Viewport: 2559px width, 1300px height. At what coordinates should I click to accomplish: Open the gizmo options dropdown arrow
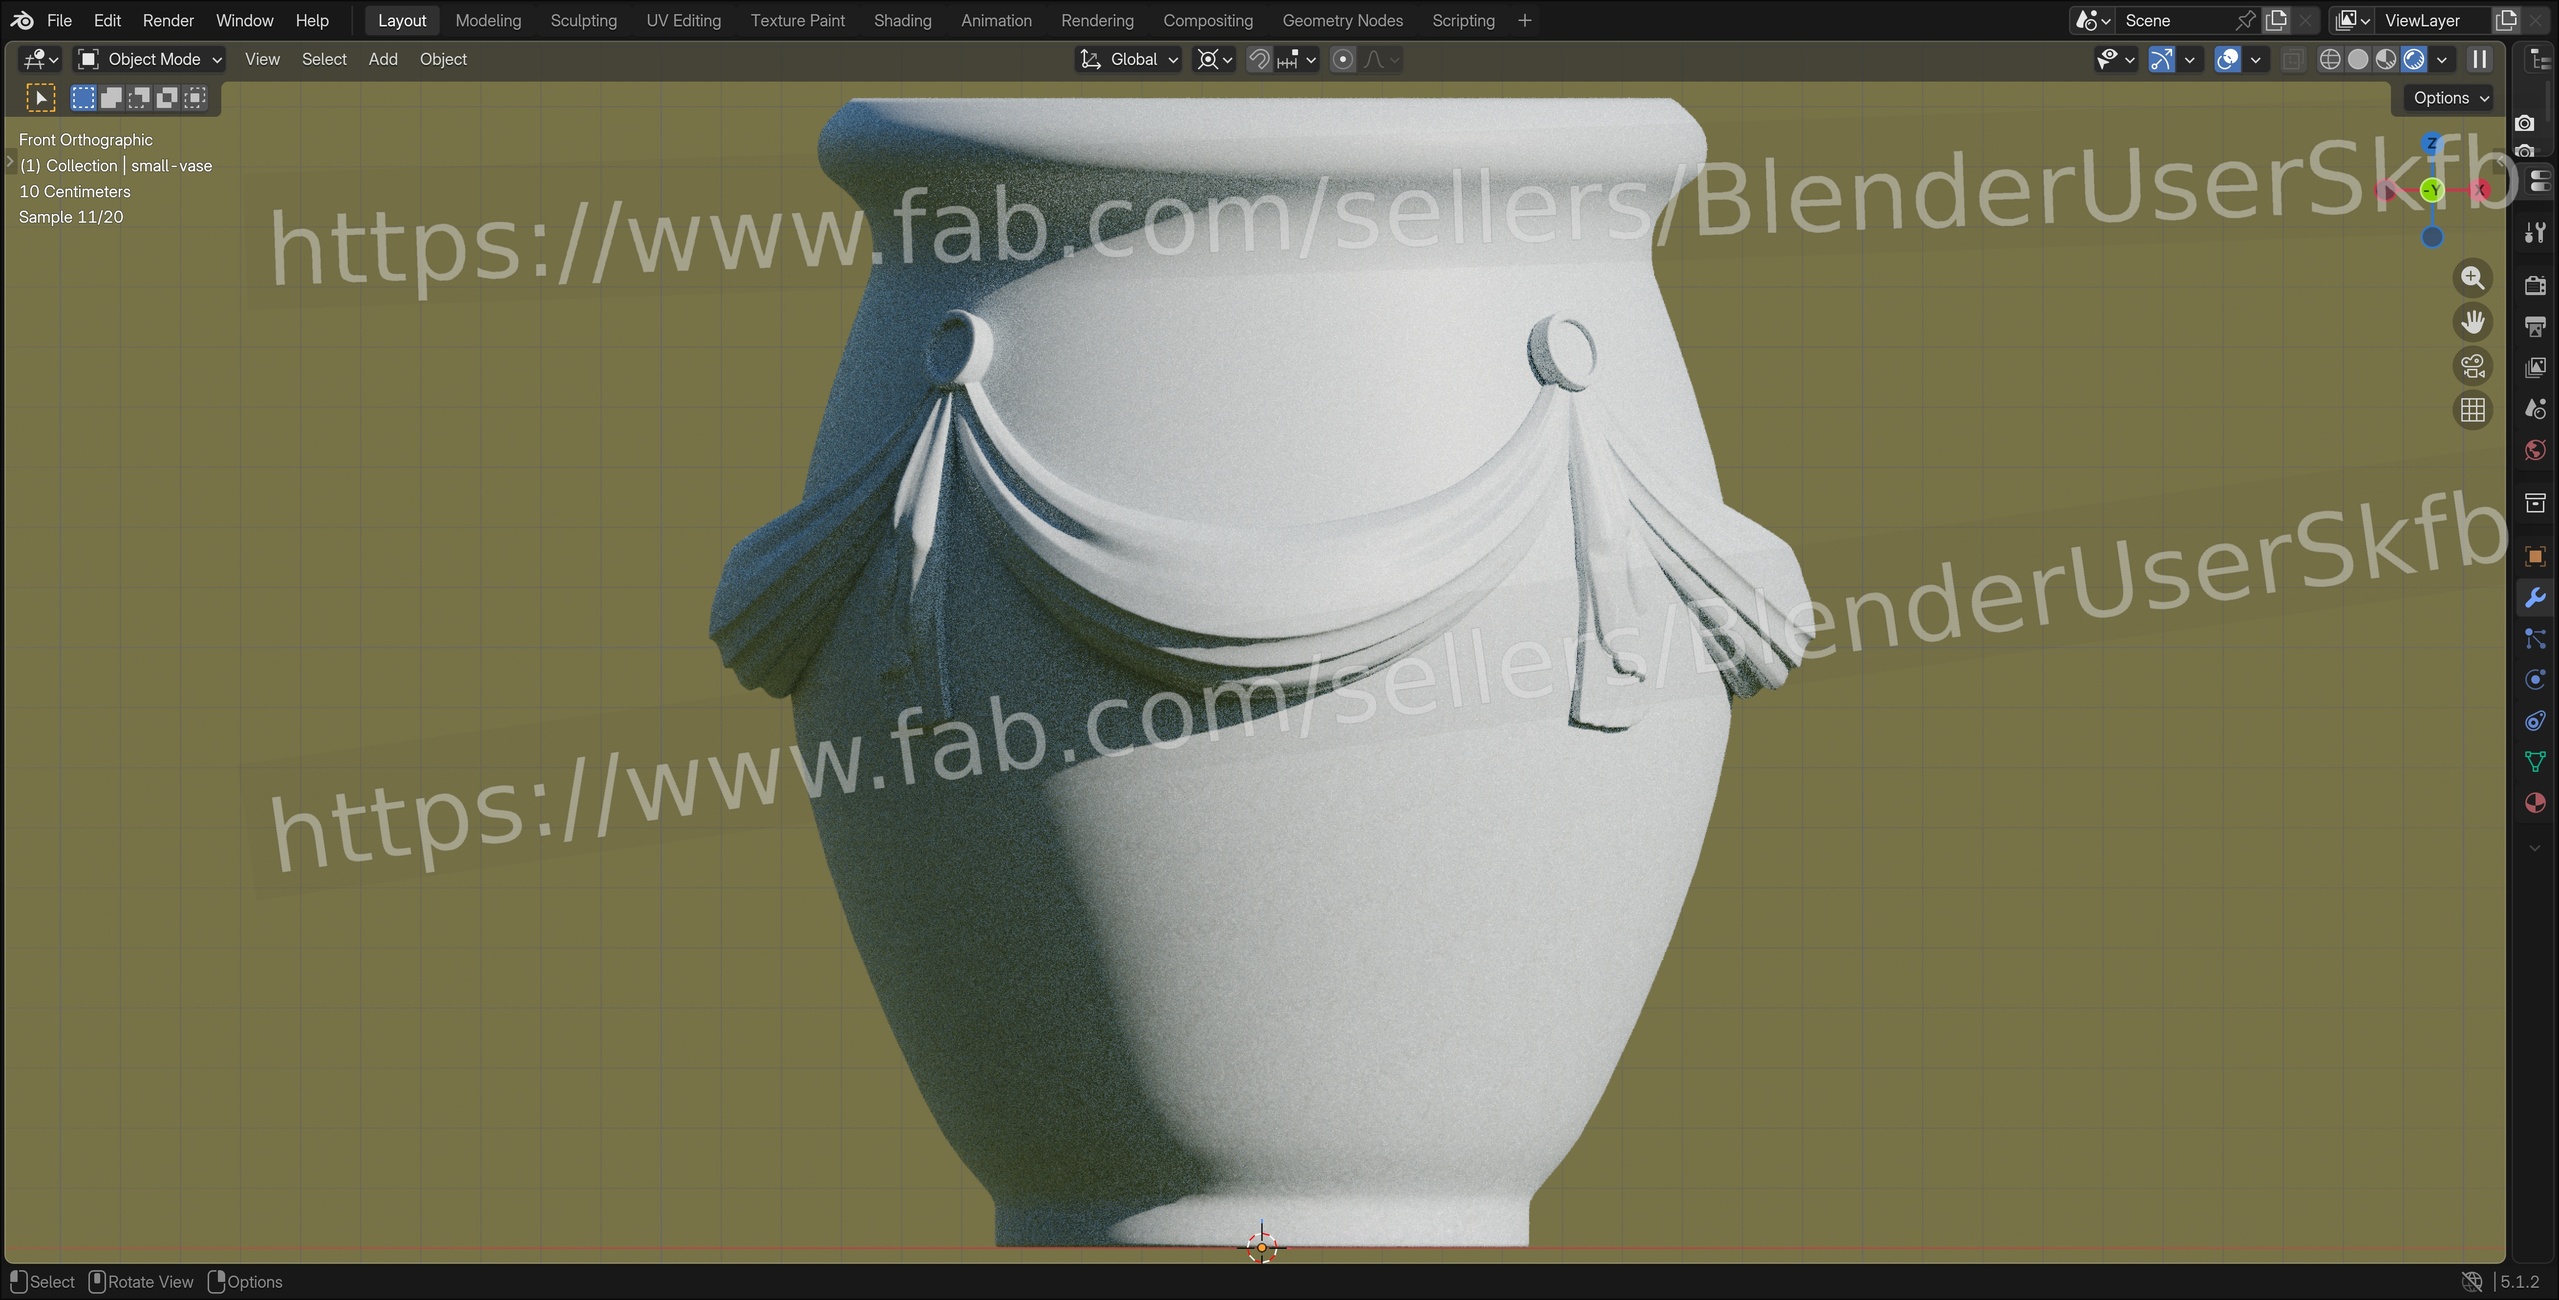[2189, 59]
